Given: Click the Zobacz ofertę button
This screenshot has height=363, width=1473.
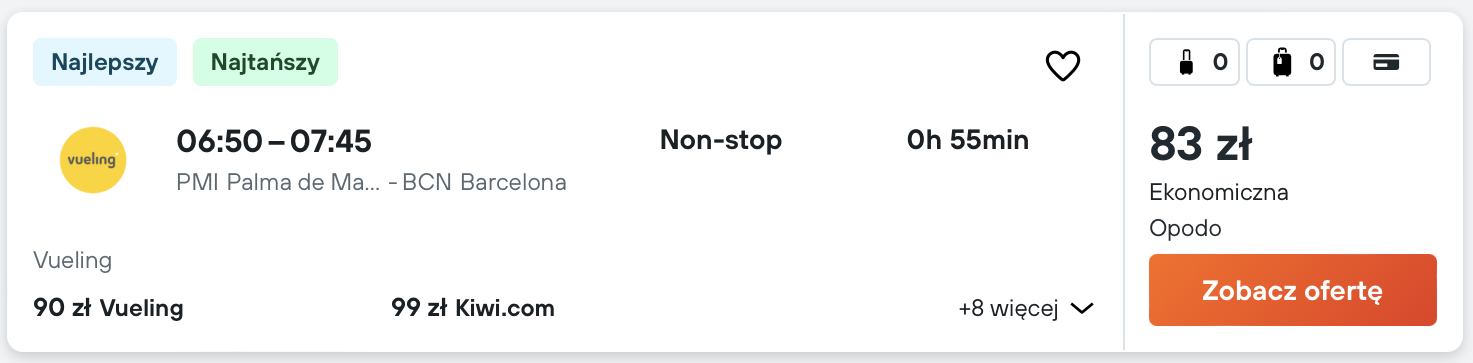Looking at the screenshot, I should pos(1292,290).
